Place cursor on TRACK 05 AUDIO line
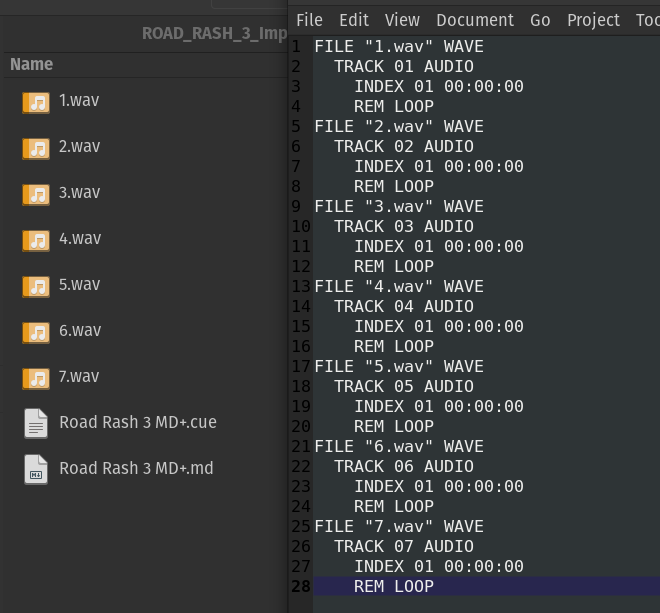 click(x=404, y=386)
